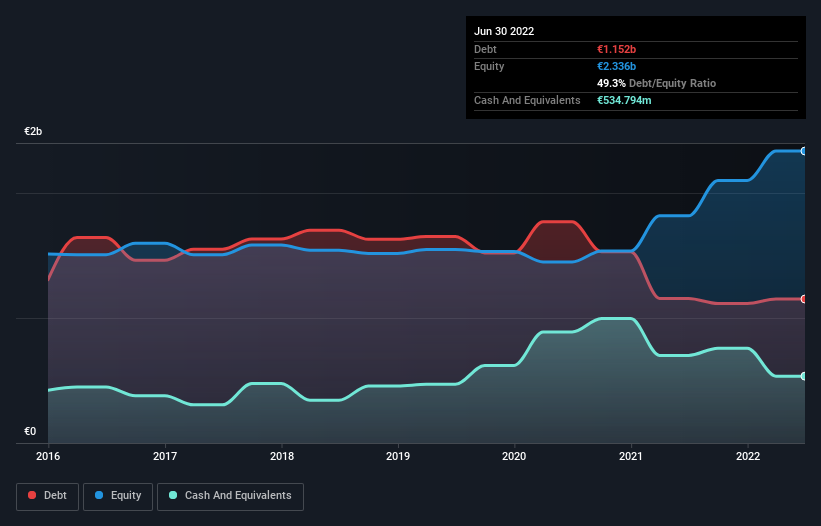Click the Jun 30 2022 tooltip date
Screen dimensions: 821x526
[x=504, y=31]
